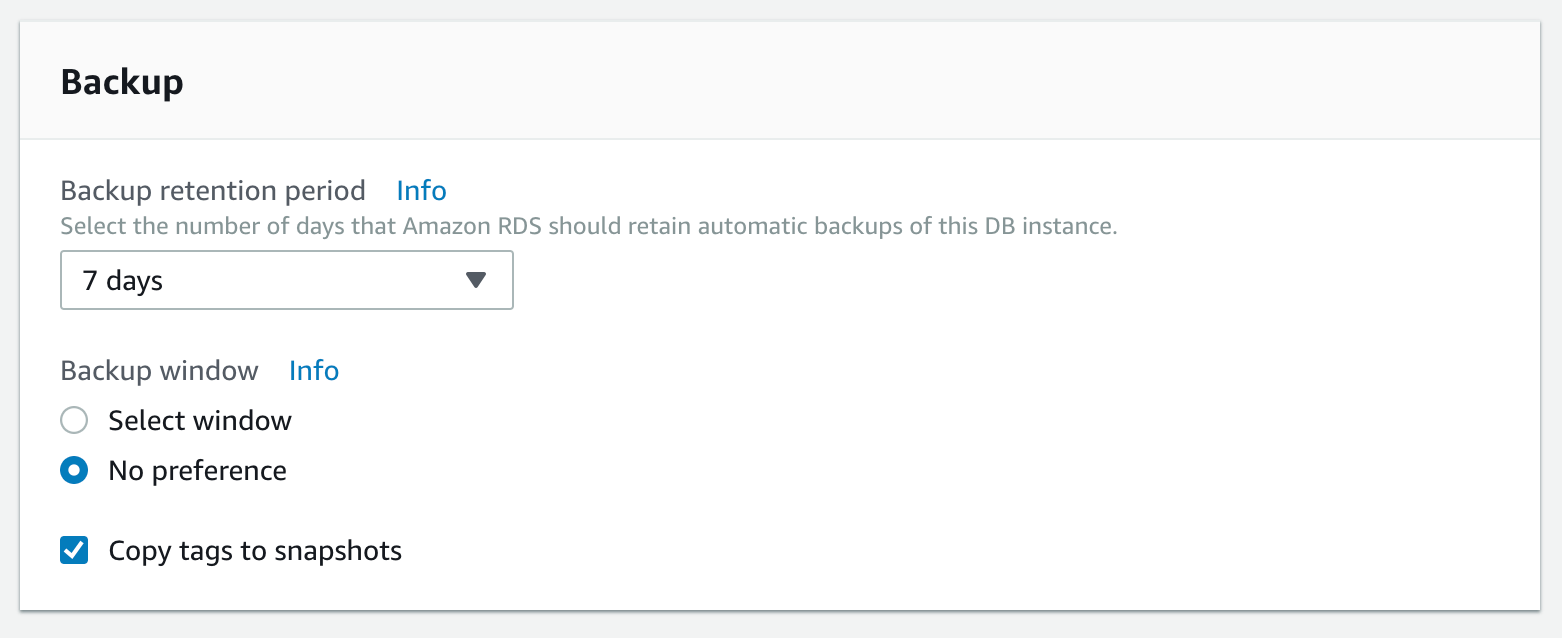Click the Backup section heading
The image size is (1562, 638).
pos(122,82)
